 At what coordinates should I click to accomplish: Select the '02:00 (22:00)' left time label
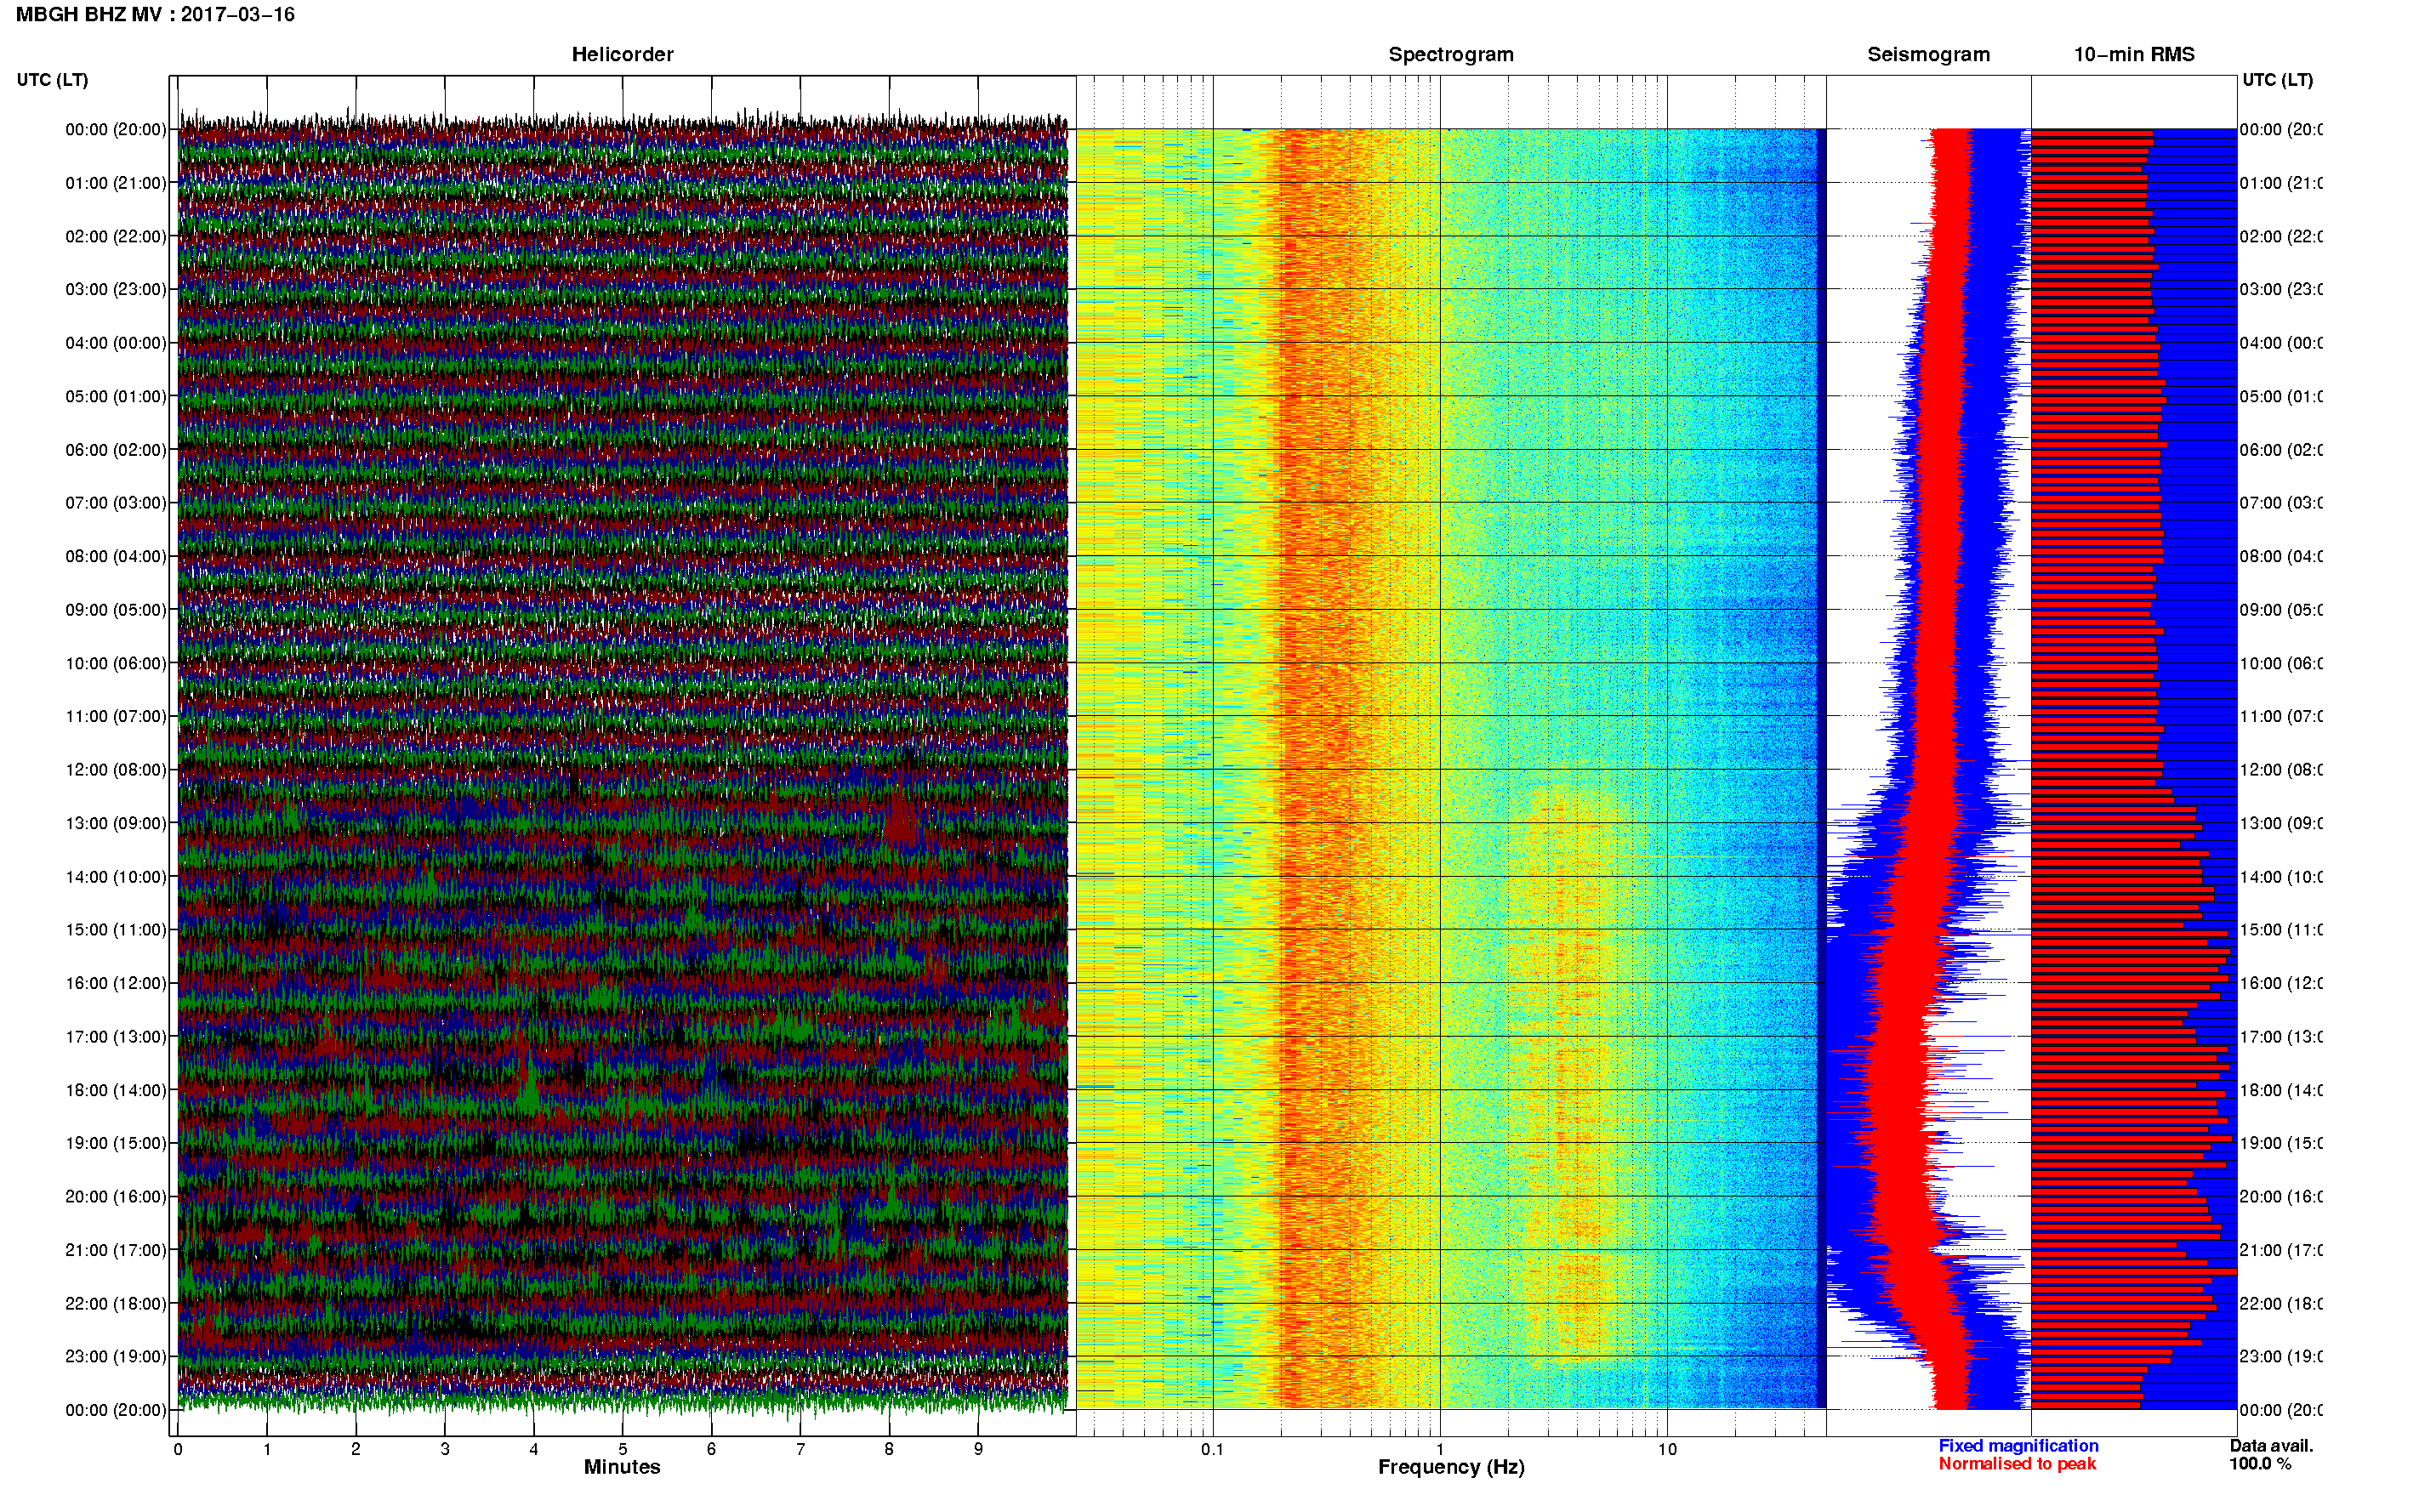point(116,237)
